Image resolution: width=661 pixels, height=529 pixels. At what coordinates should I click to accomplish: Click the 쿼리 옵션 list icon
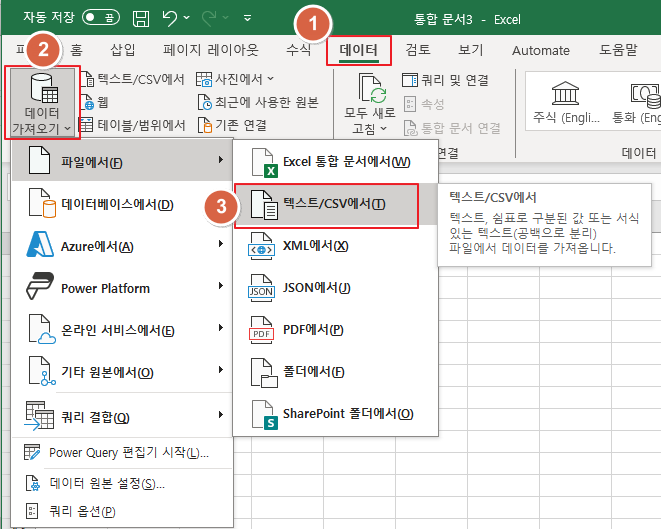click(x=32, y=511)
